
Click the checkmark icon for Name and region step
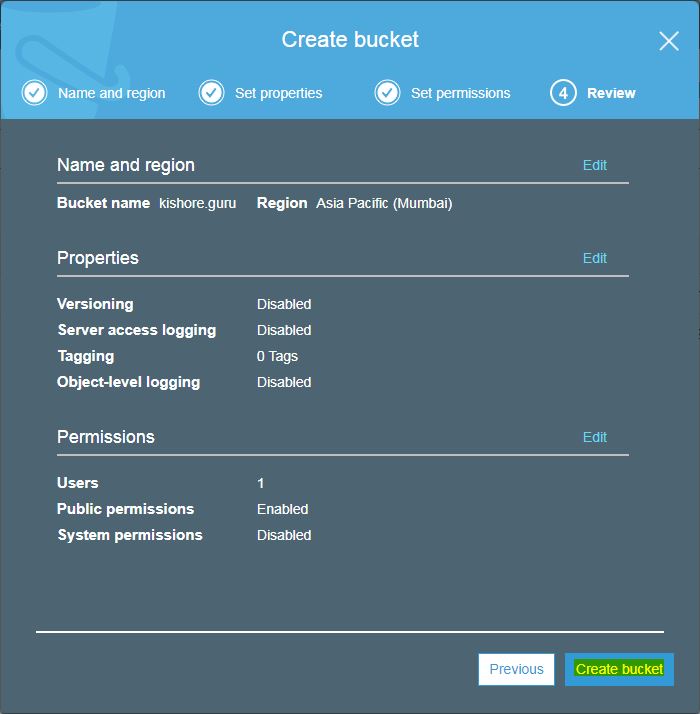pos(34,93)
